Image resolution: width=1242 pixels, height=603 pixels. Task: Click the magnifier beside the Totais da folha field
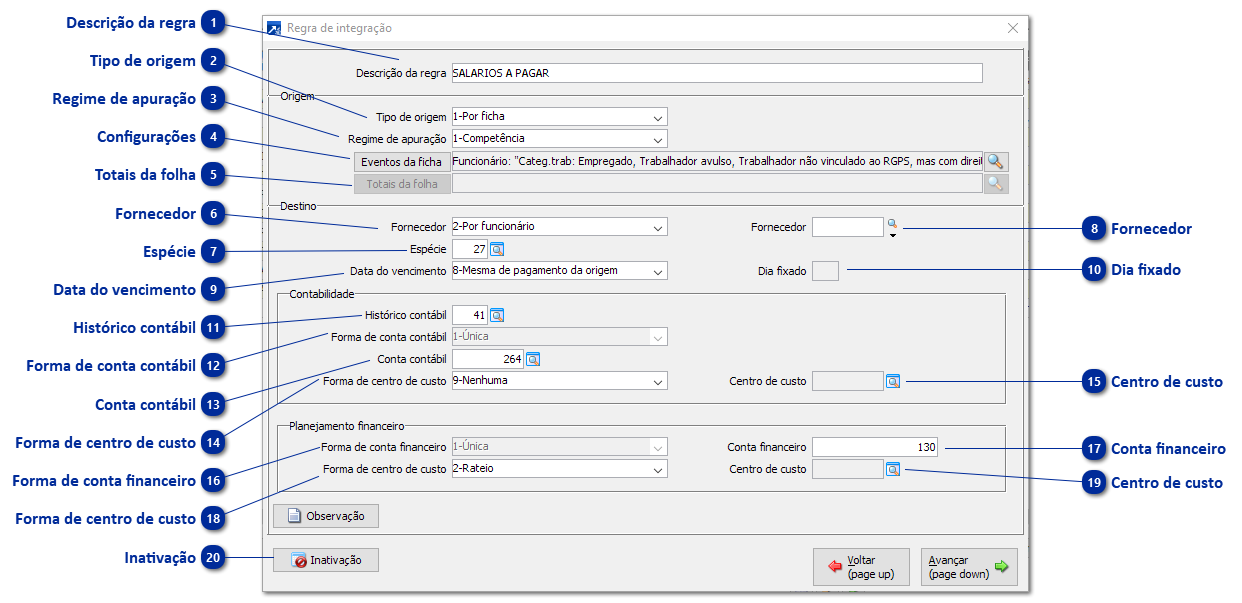click(996, 184)
